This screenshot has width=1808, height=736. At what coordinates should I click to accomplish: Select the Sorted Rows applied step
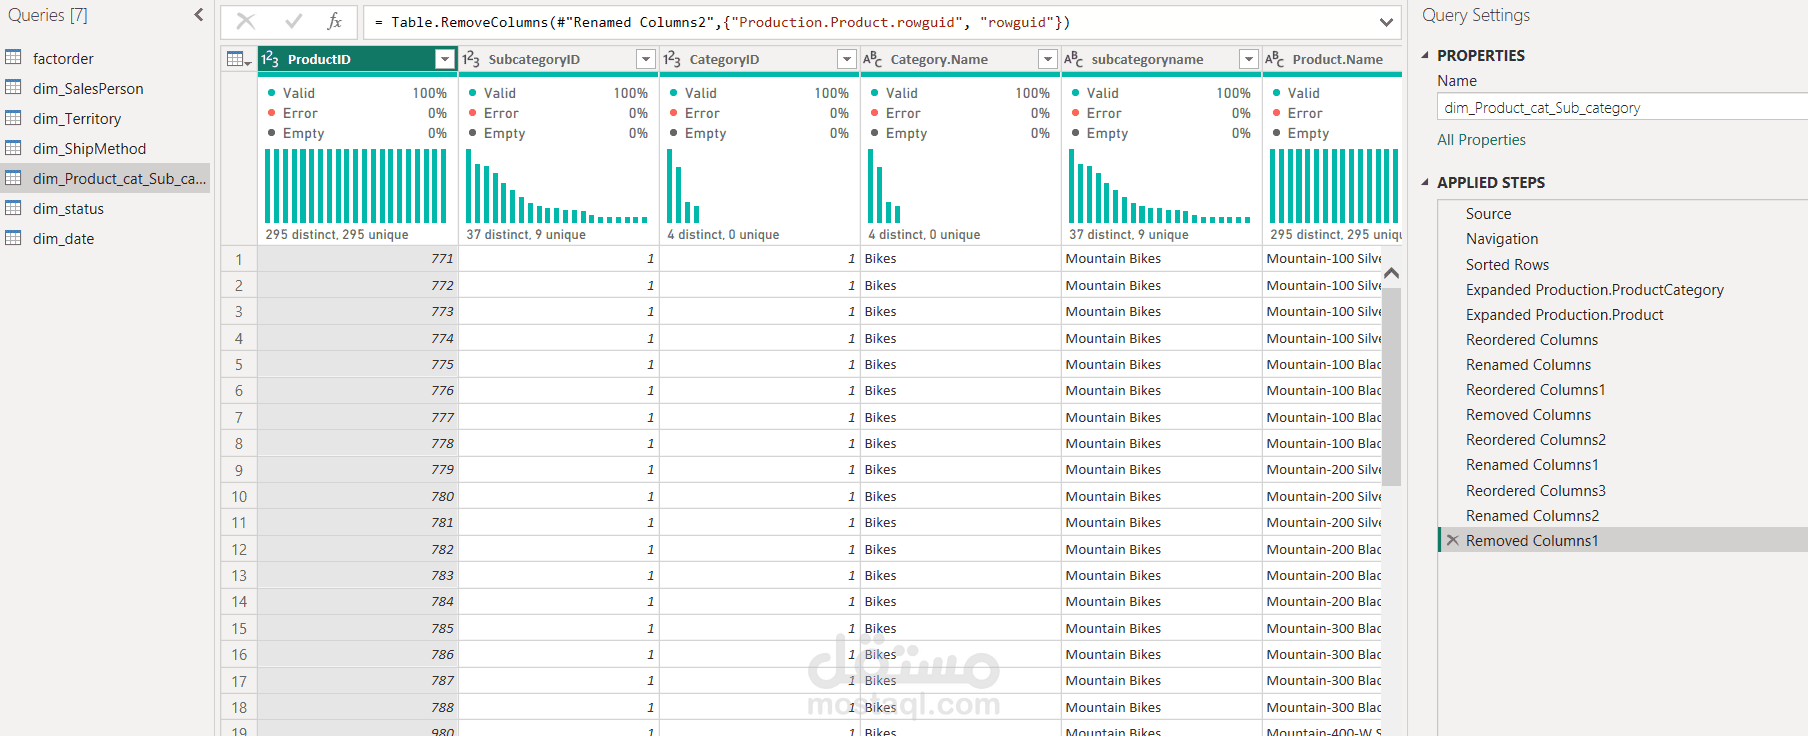(1507, 264)
